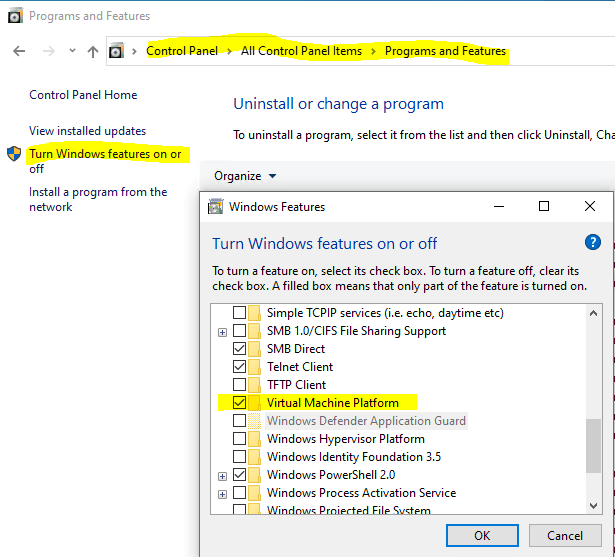Image resolution: width=615 pixels, height=557 pixels.
Task: Uncheck Virtual Machine Platform checkbox
Action: pyautogui.click(x=239, y=402)
